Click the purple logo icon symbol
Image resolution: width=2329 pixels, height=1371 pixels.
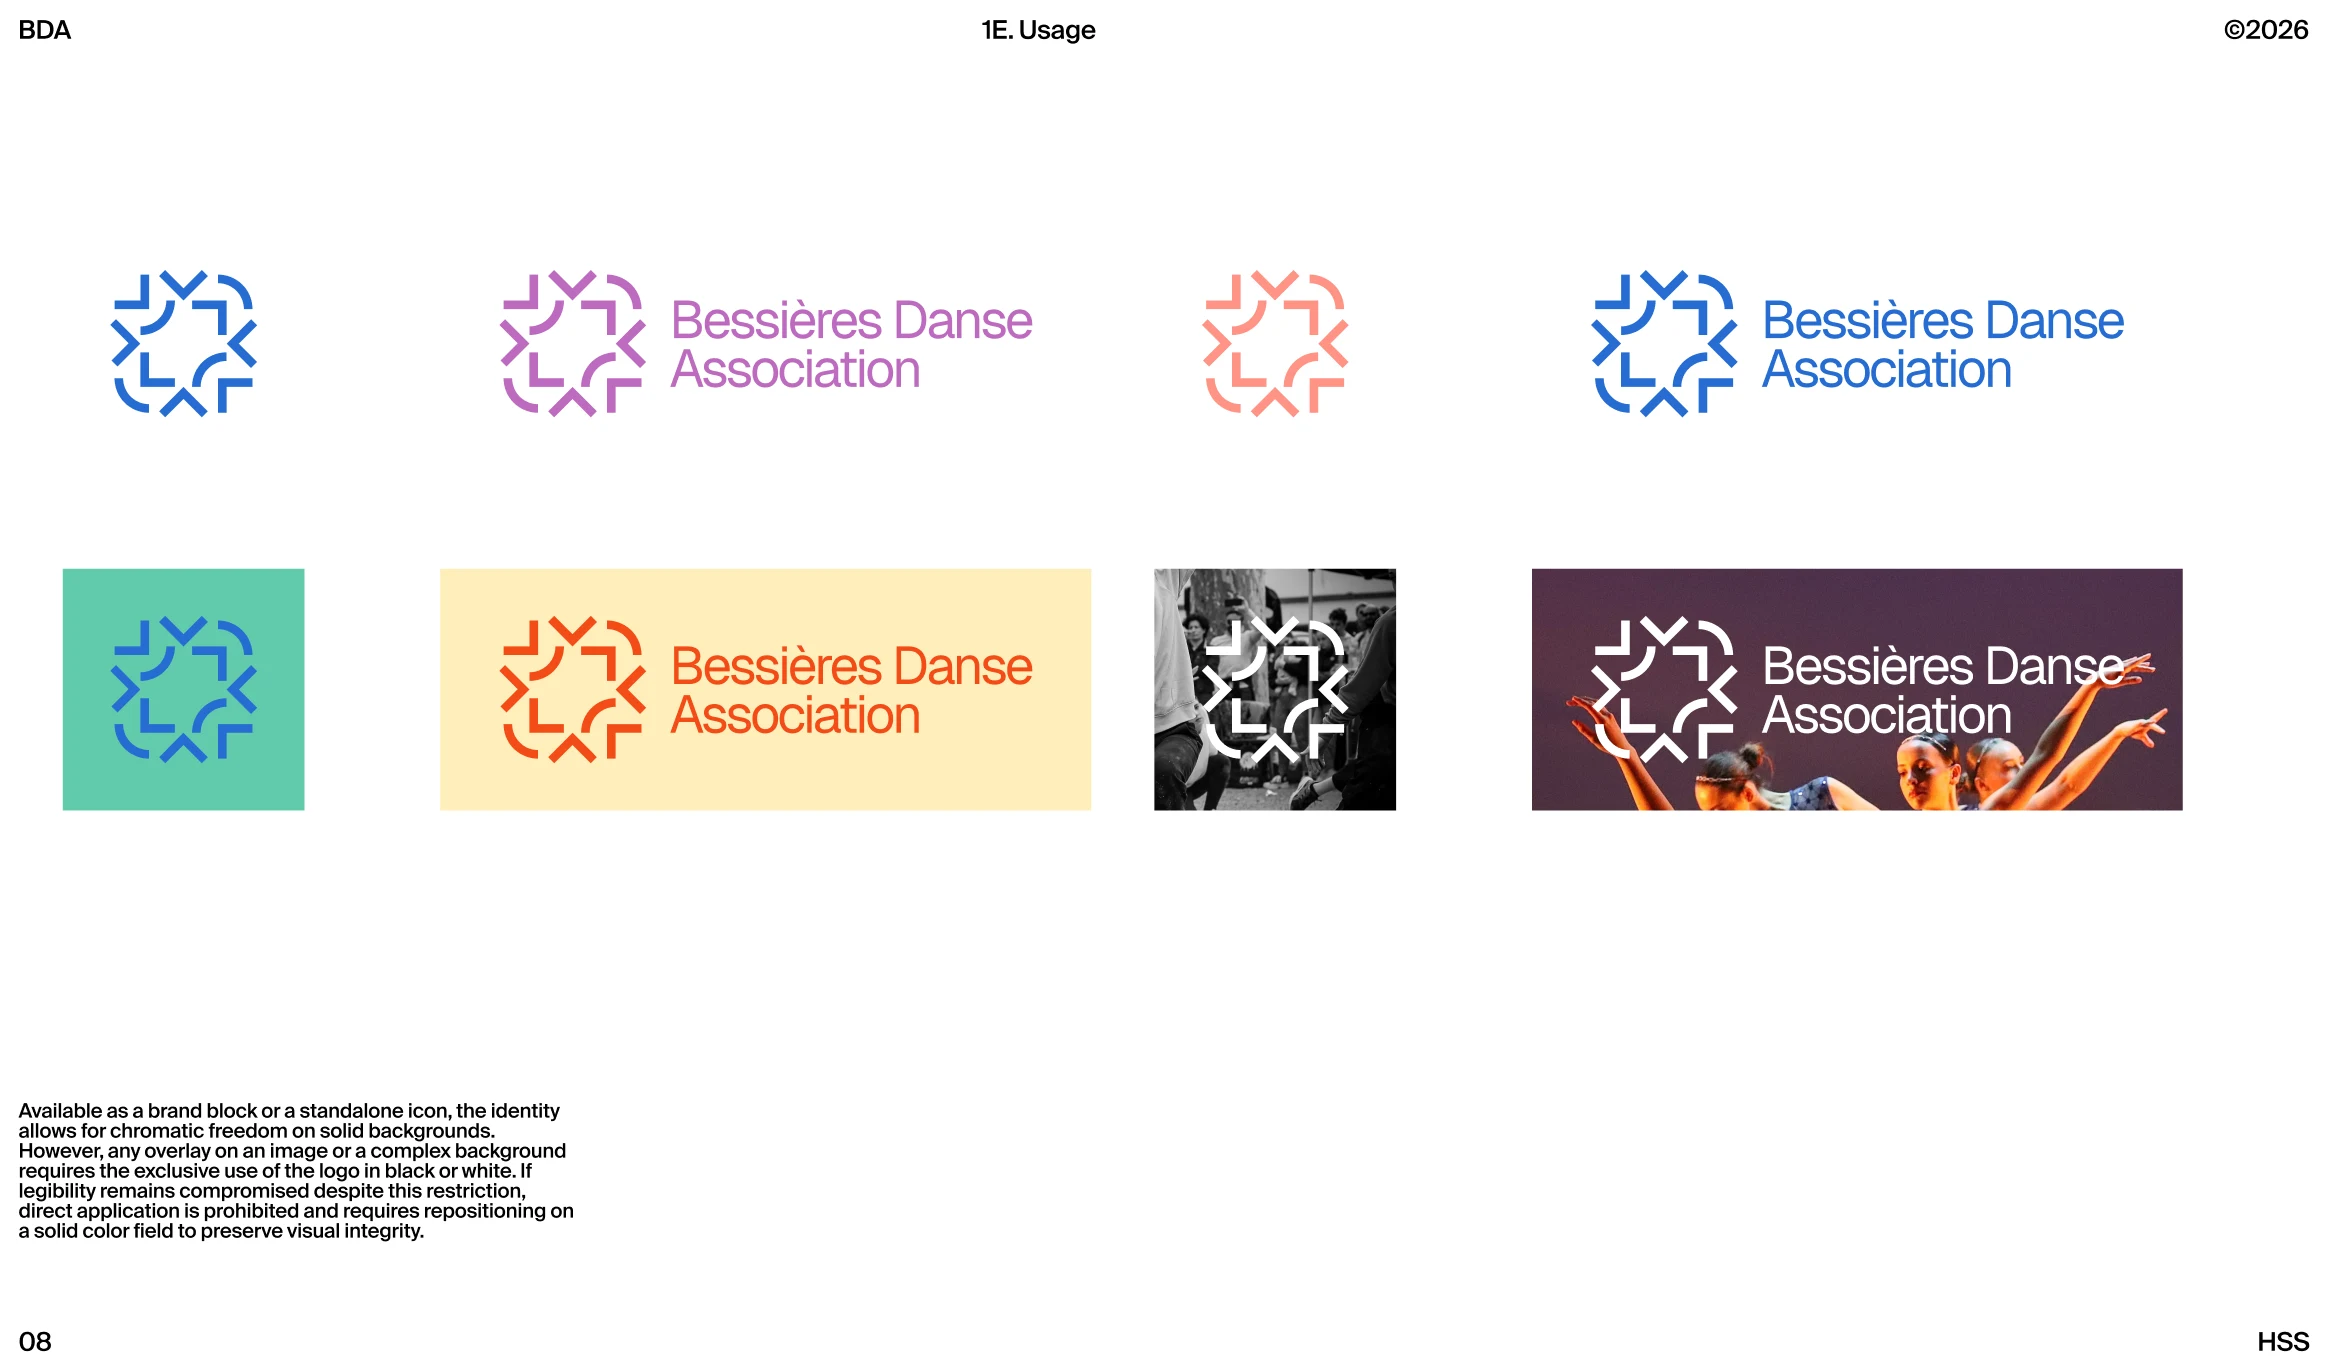pos(572,344)
